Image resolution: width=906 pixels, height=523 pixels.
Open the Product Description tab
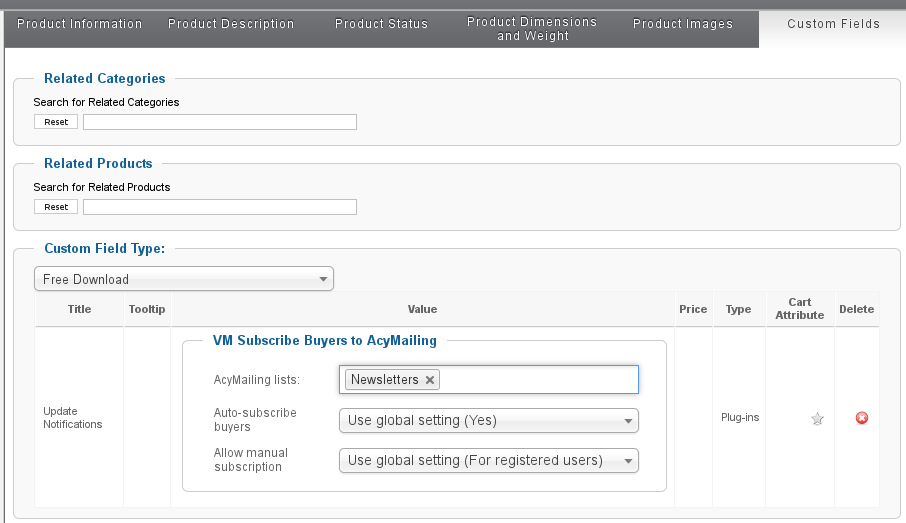(231, 24)
